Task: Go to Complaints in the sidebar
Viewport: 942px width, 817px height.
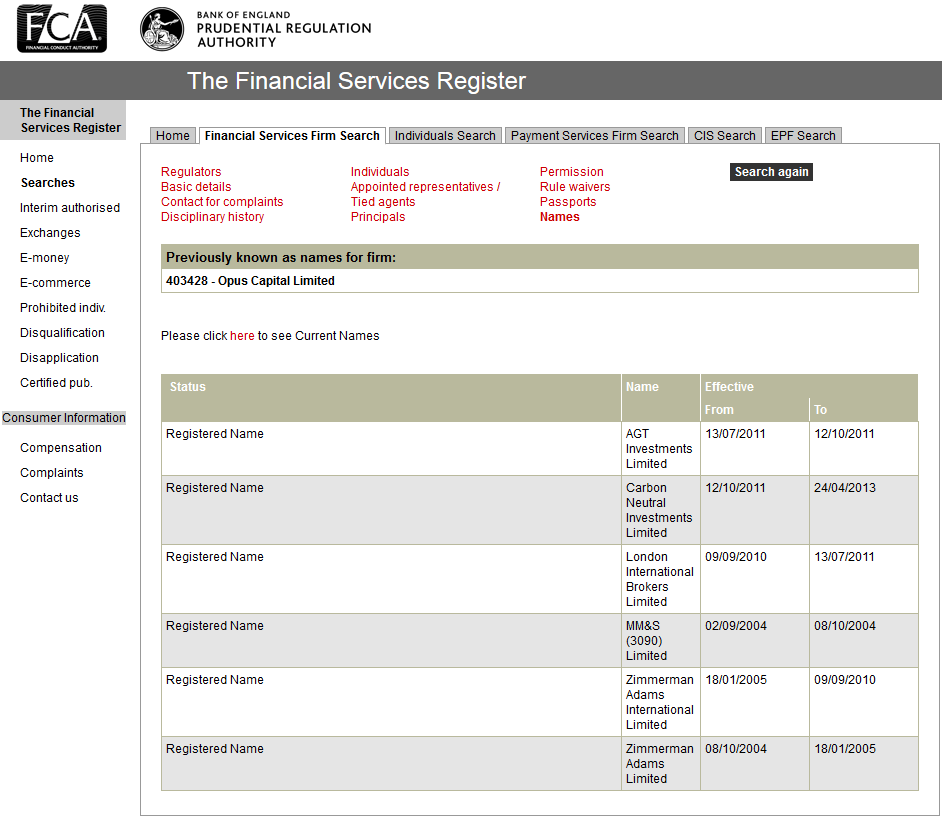Action: [52, 473]
